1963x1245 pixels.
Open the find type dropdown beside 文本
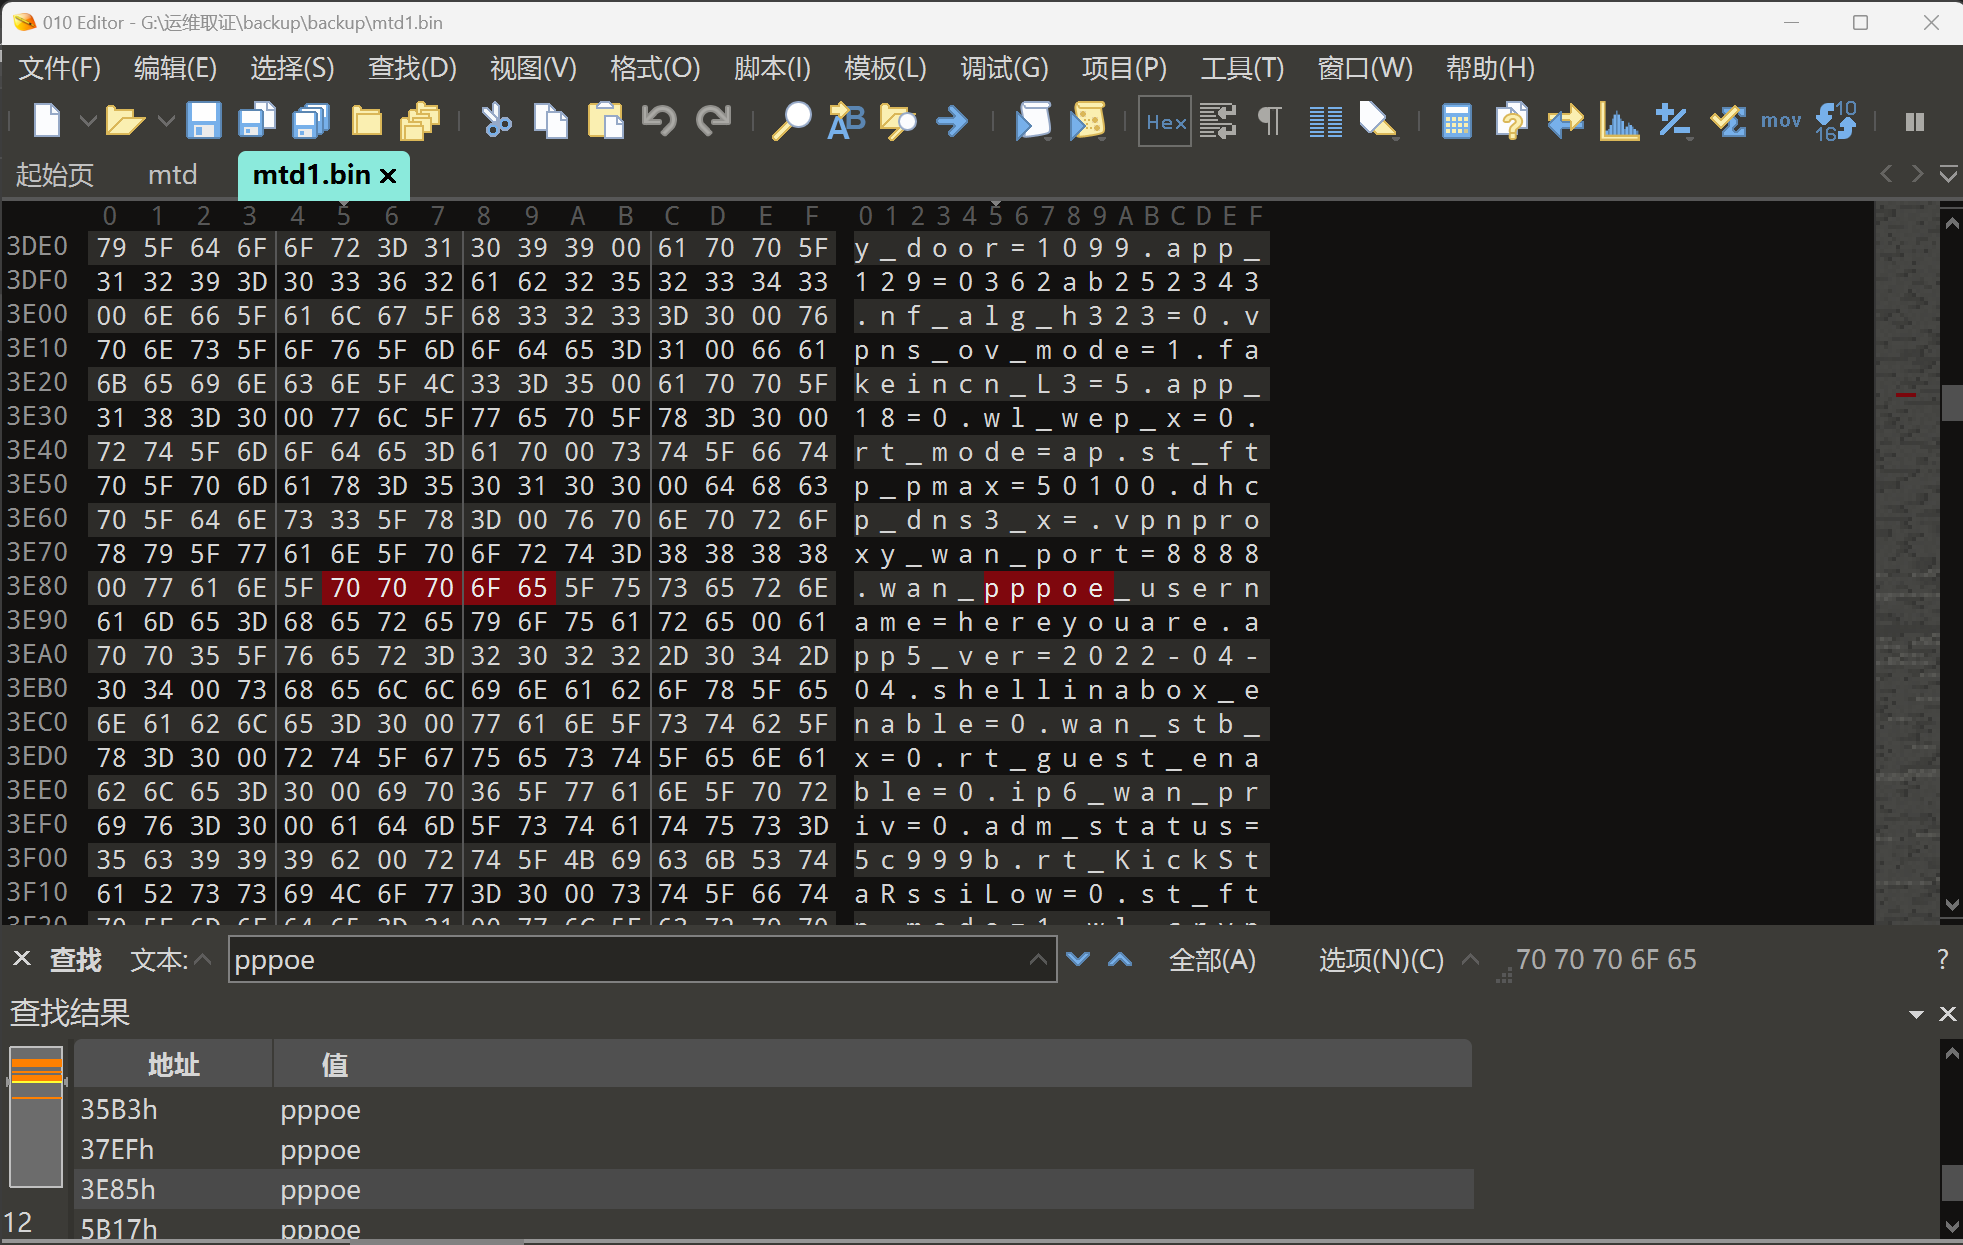203,960
